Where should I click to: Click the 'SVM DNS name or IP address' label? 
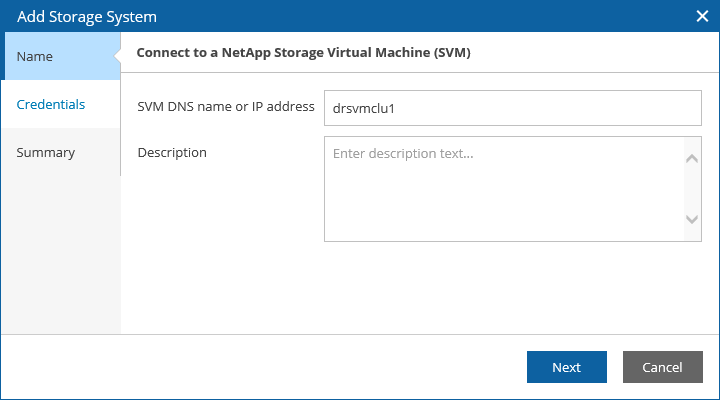[226, 107]
